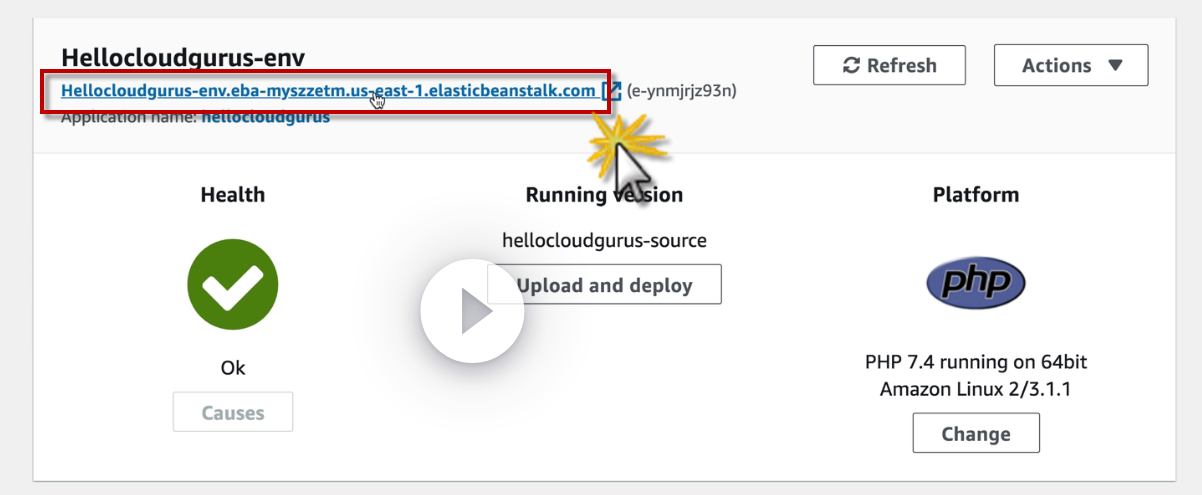Click the Platform column heading

(x=975, y=195)
